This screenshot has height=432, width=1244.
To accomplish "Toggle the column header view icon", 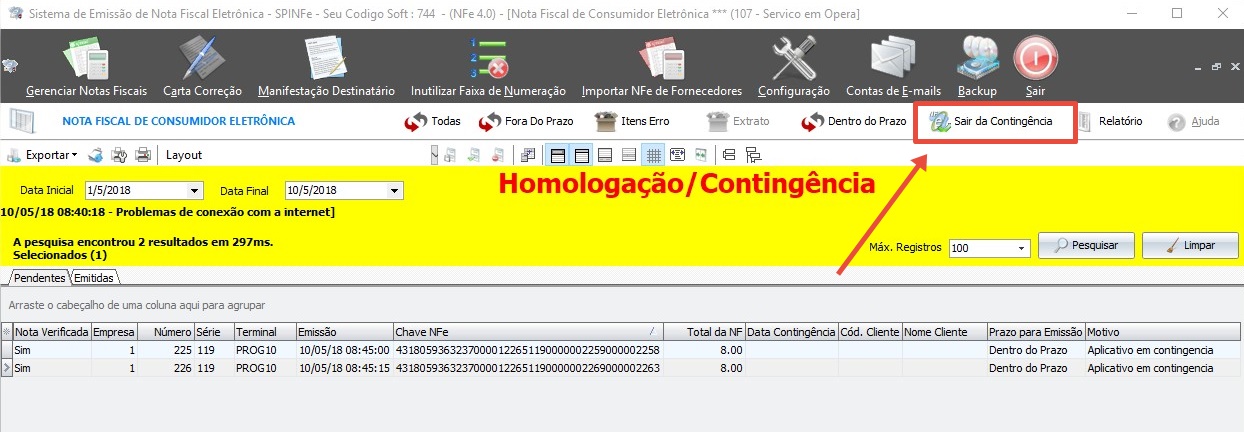I will (582, 155).
